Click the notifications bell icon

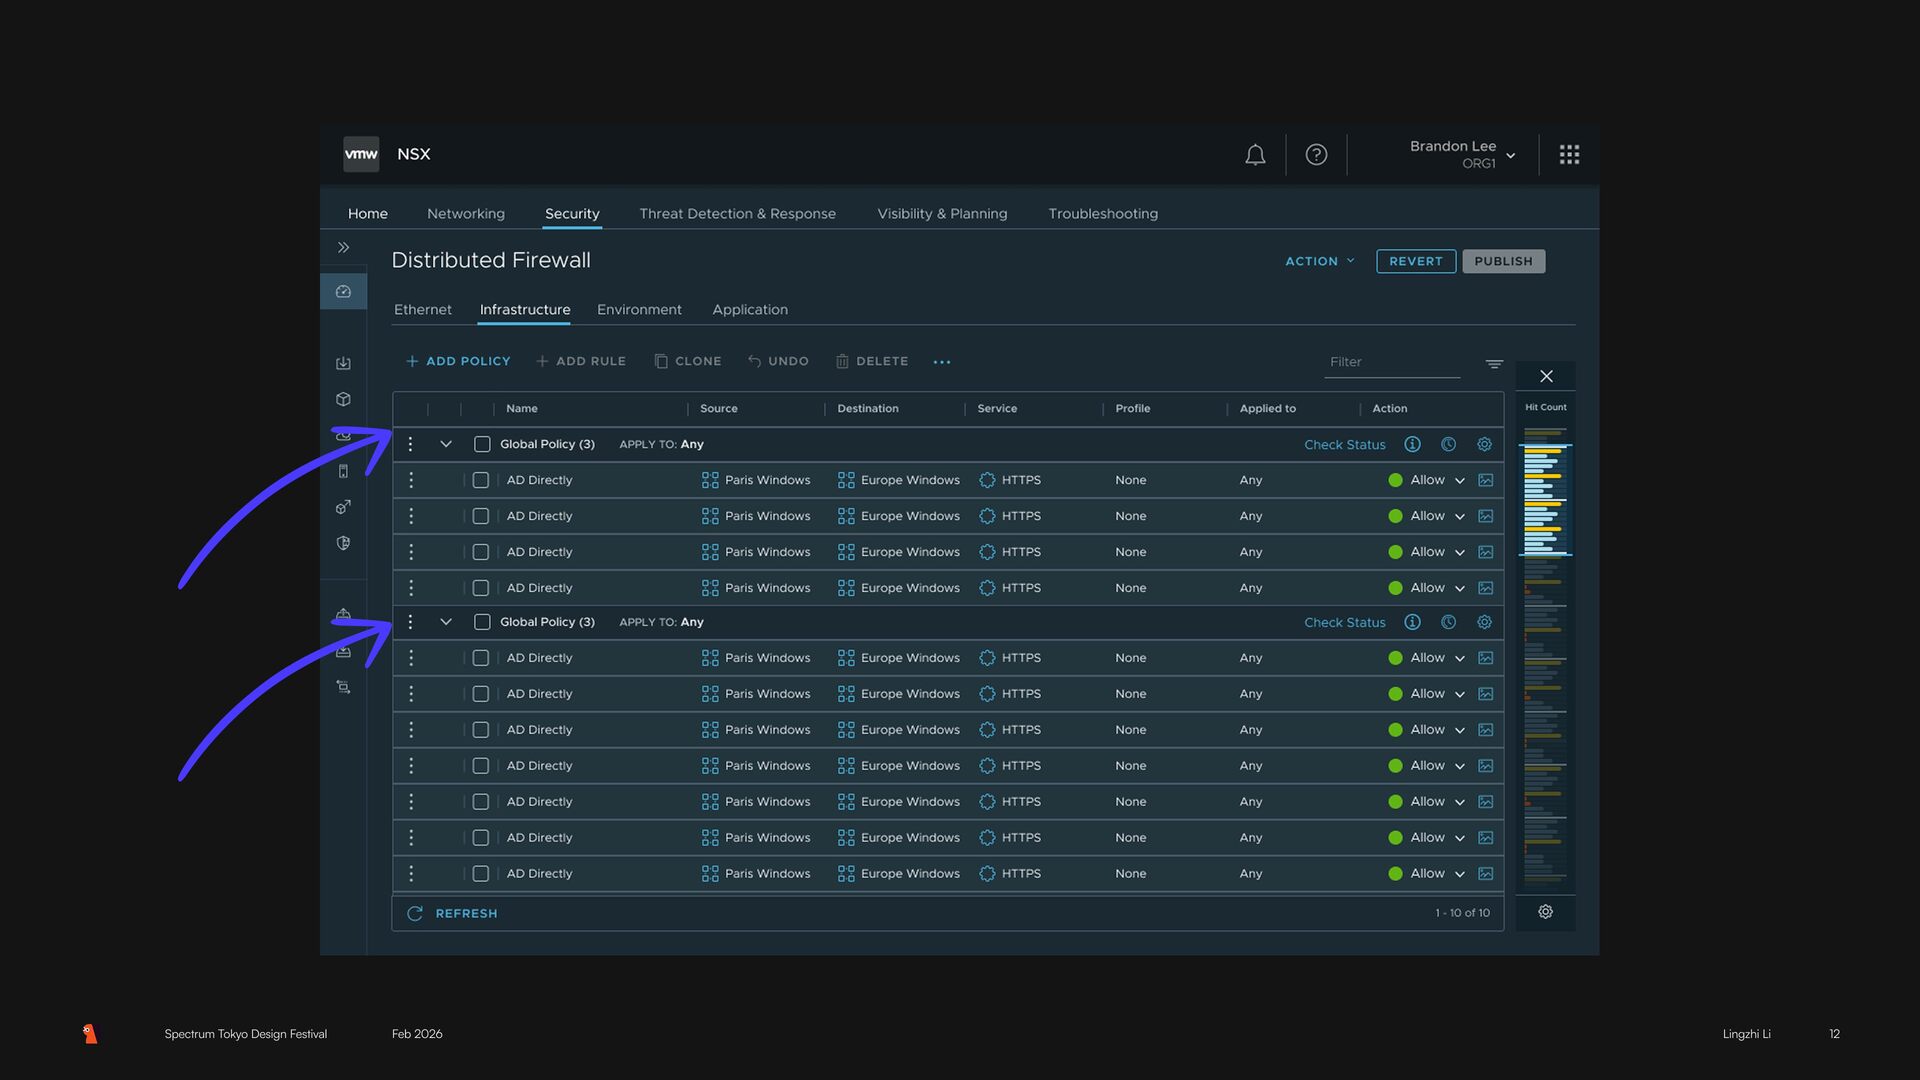1255,155
